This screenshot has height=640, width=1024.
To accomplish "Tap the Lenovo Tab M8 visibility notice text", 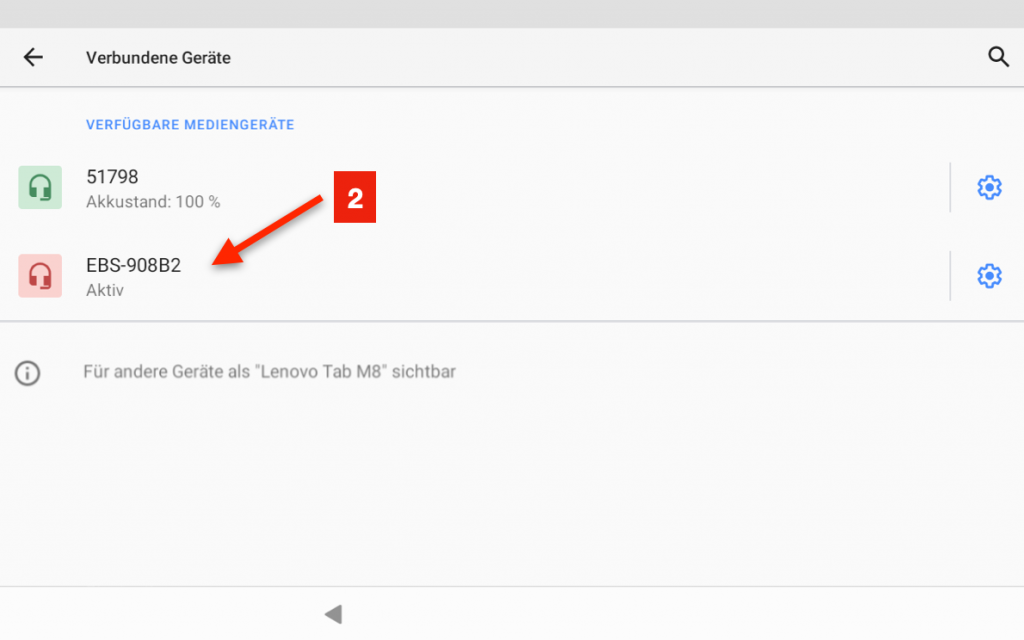I will (269, 372).
